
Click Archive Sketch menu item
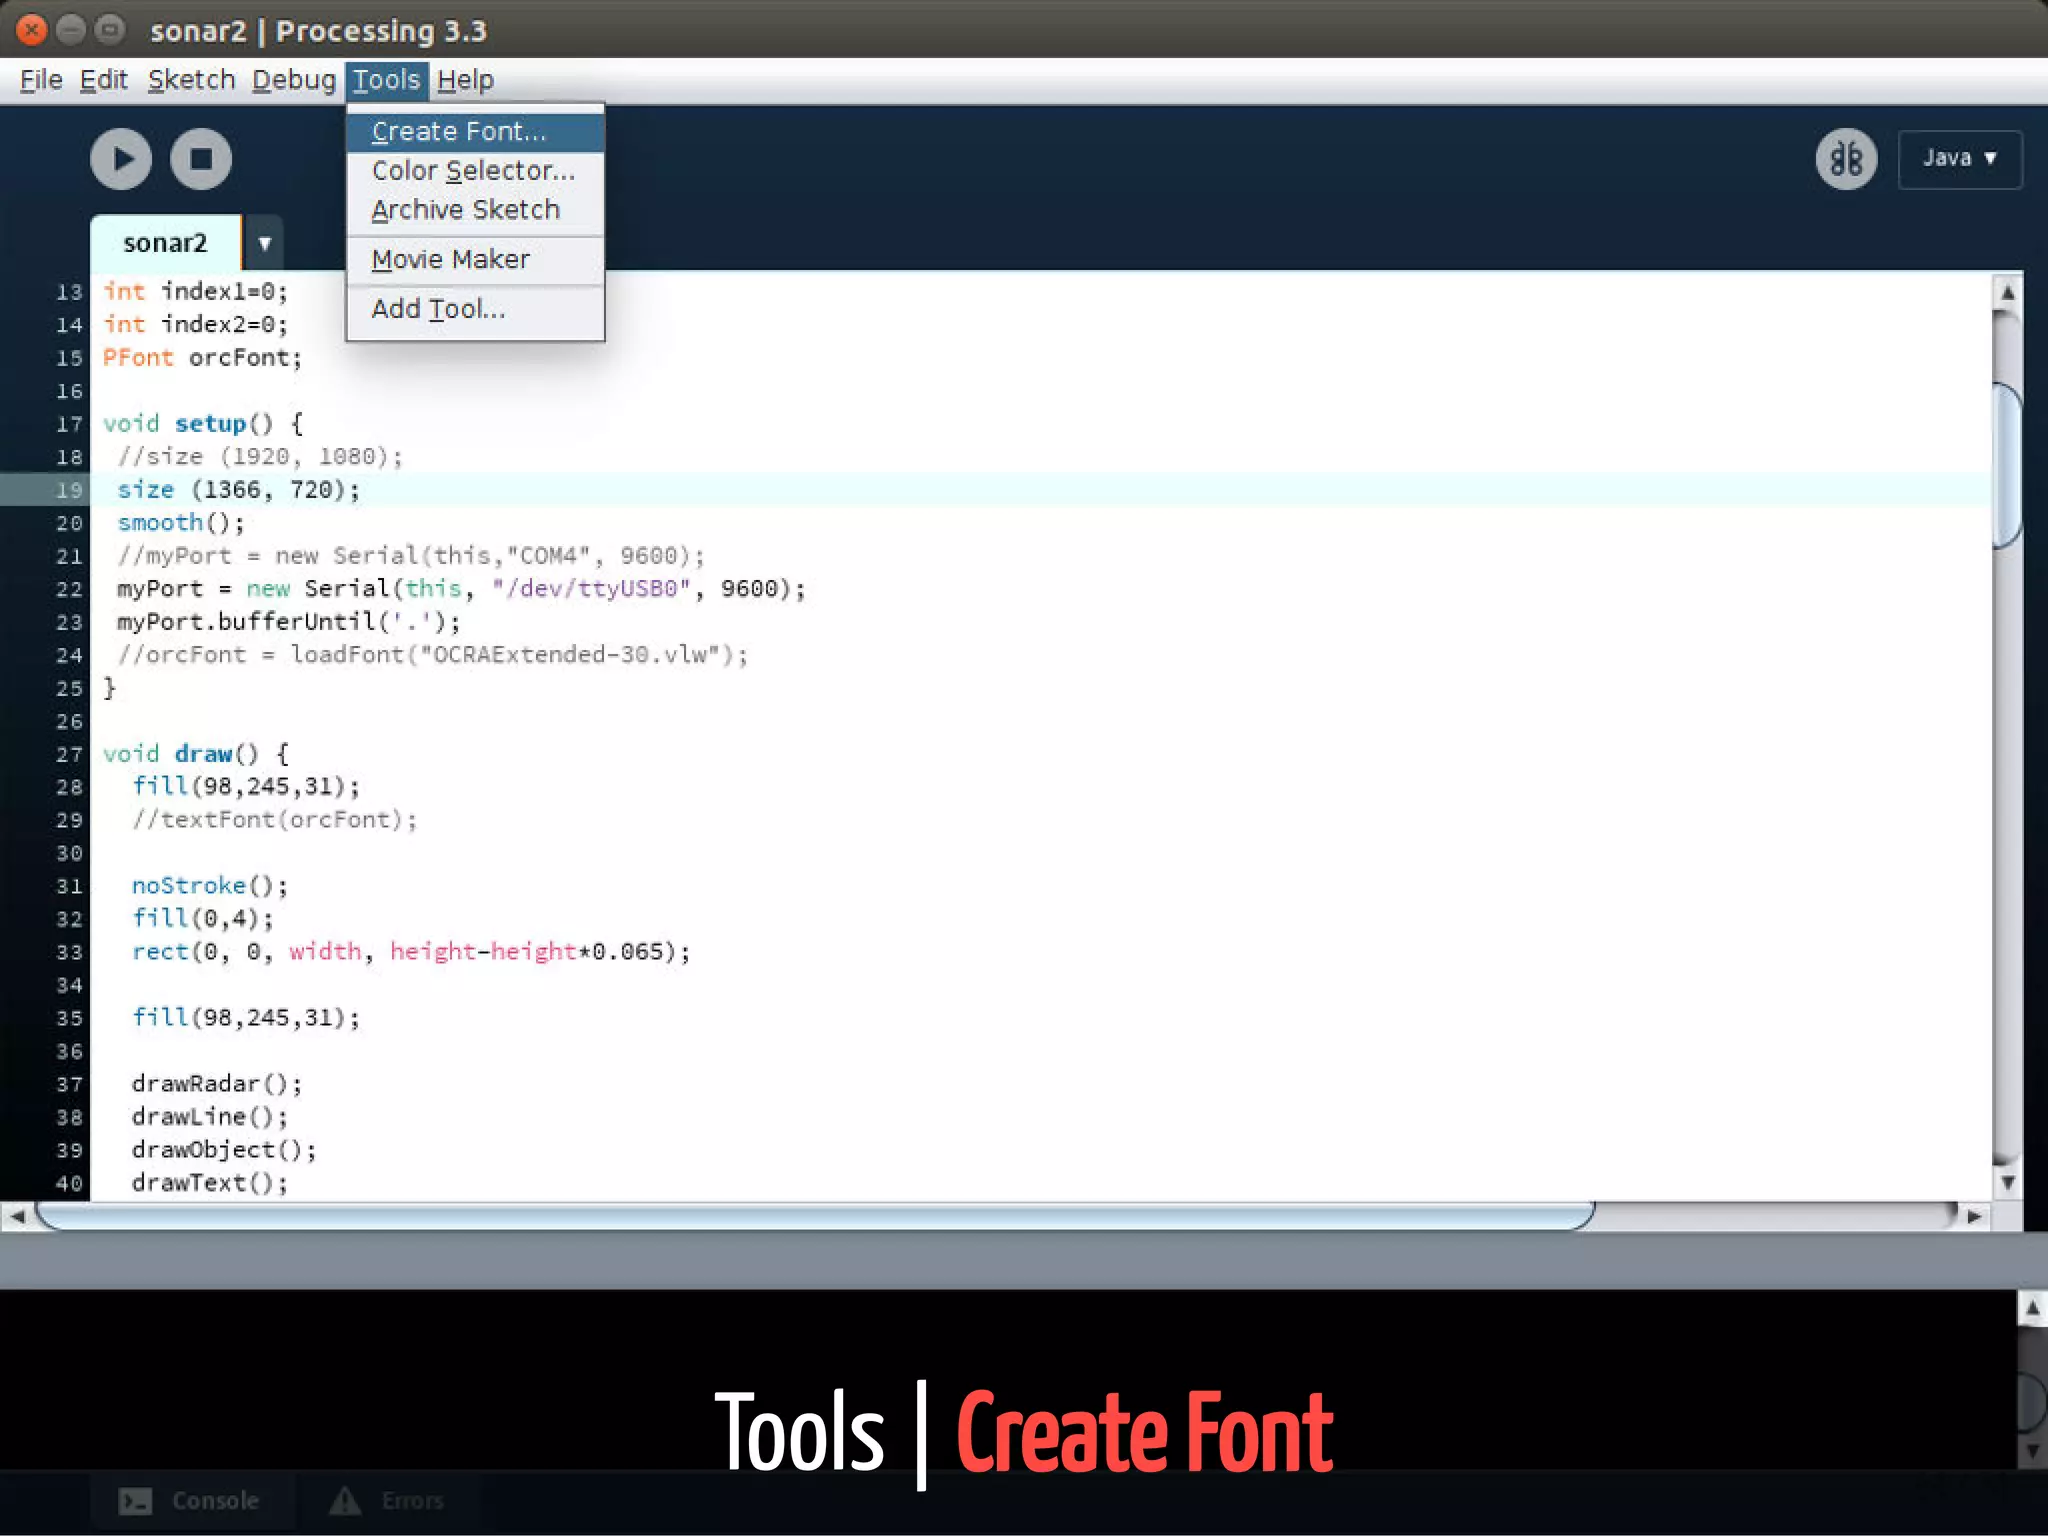click(465, 210)
